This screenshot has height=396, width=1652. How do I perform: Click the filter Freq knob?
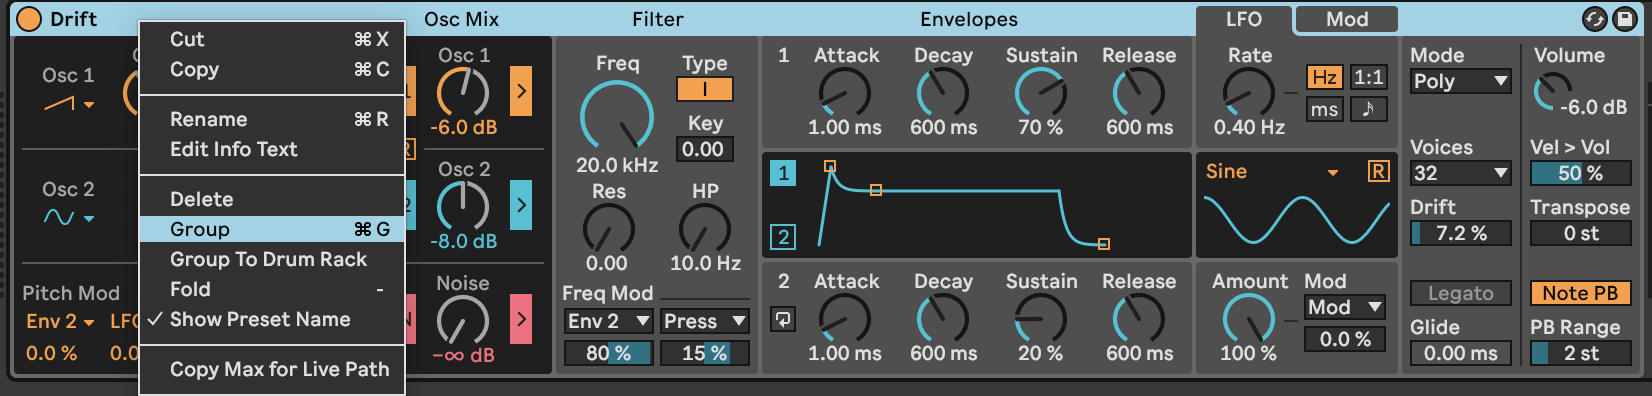tap(617, 116)
